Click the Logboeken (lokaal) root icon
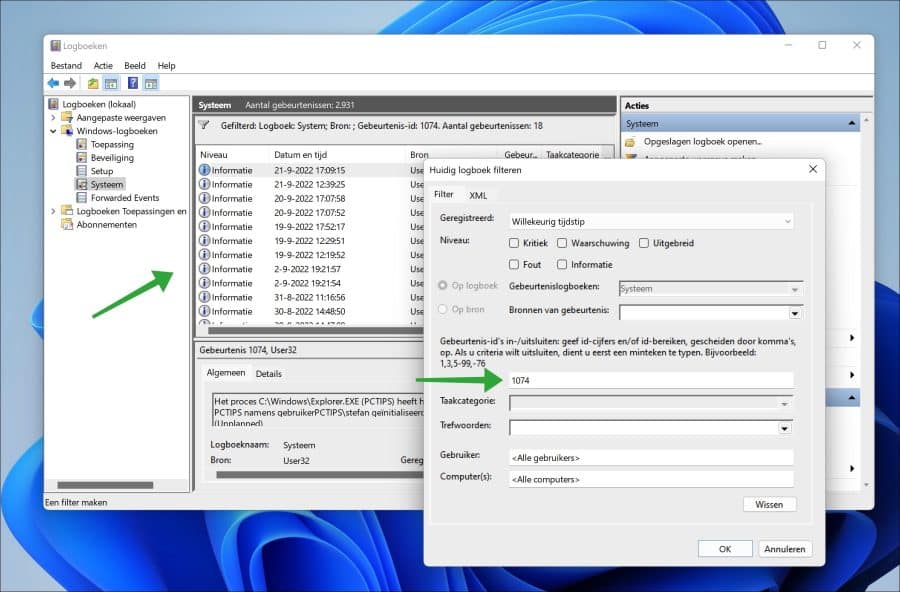 [x=53, y=104]
